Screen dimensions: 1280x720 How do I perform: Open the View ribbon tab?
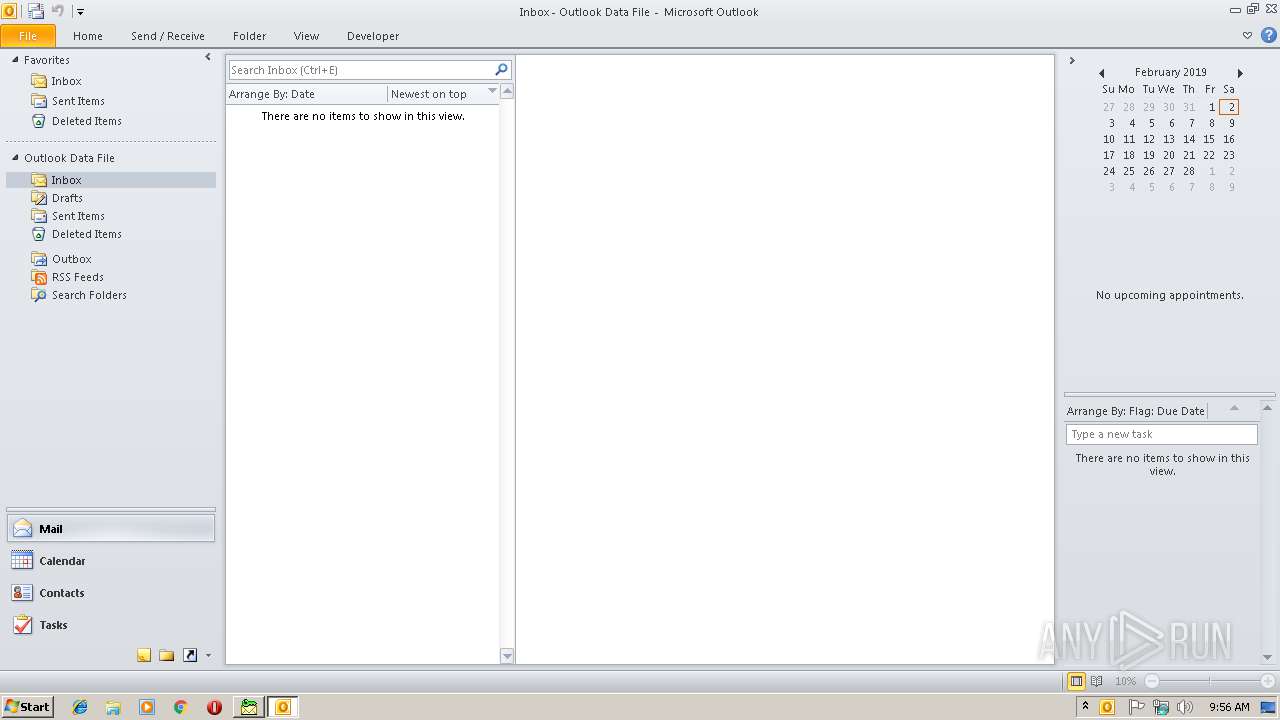pyautogui.click(x=307, y=36)
